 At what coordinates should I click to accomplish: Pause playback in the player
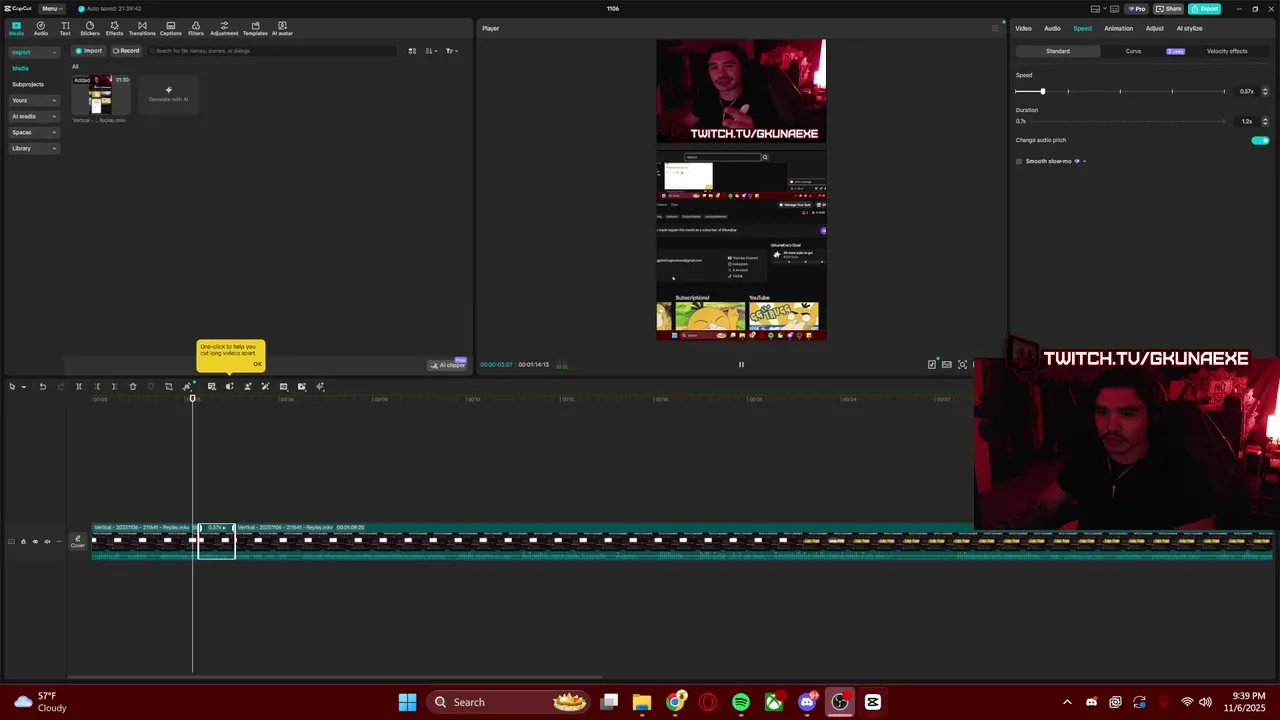741,364
